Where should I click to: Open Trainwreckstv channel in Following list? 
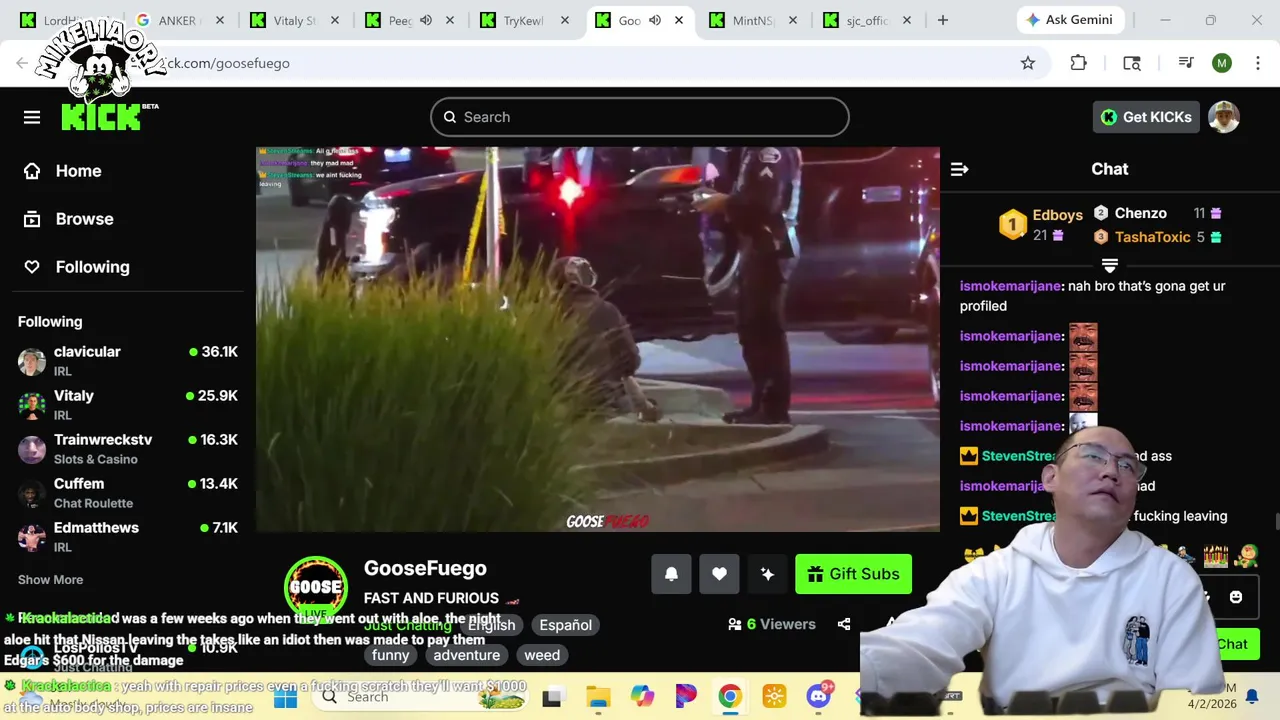128,449
